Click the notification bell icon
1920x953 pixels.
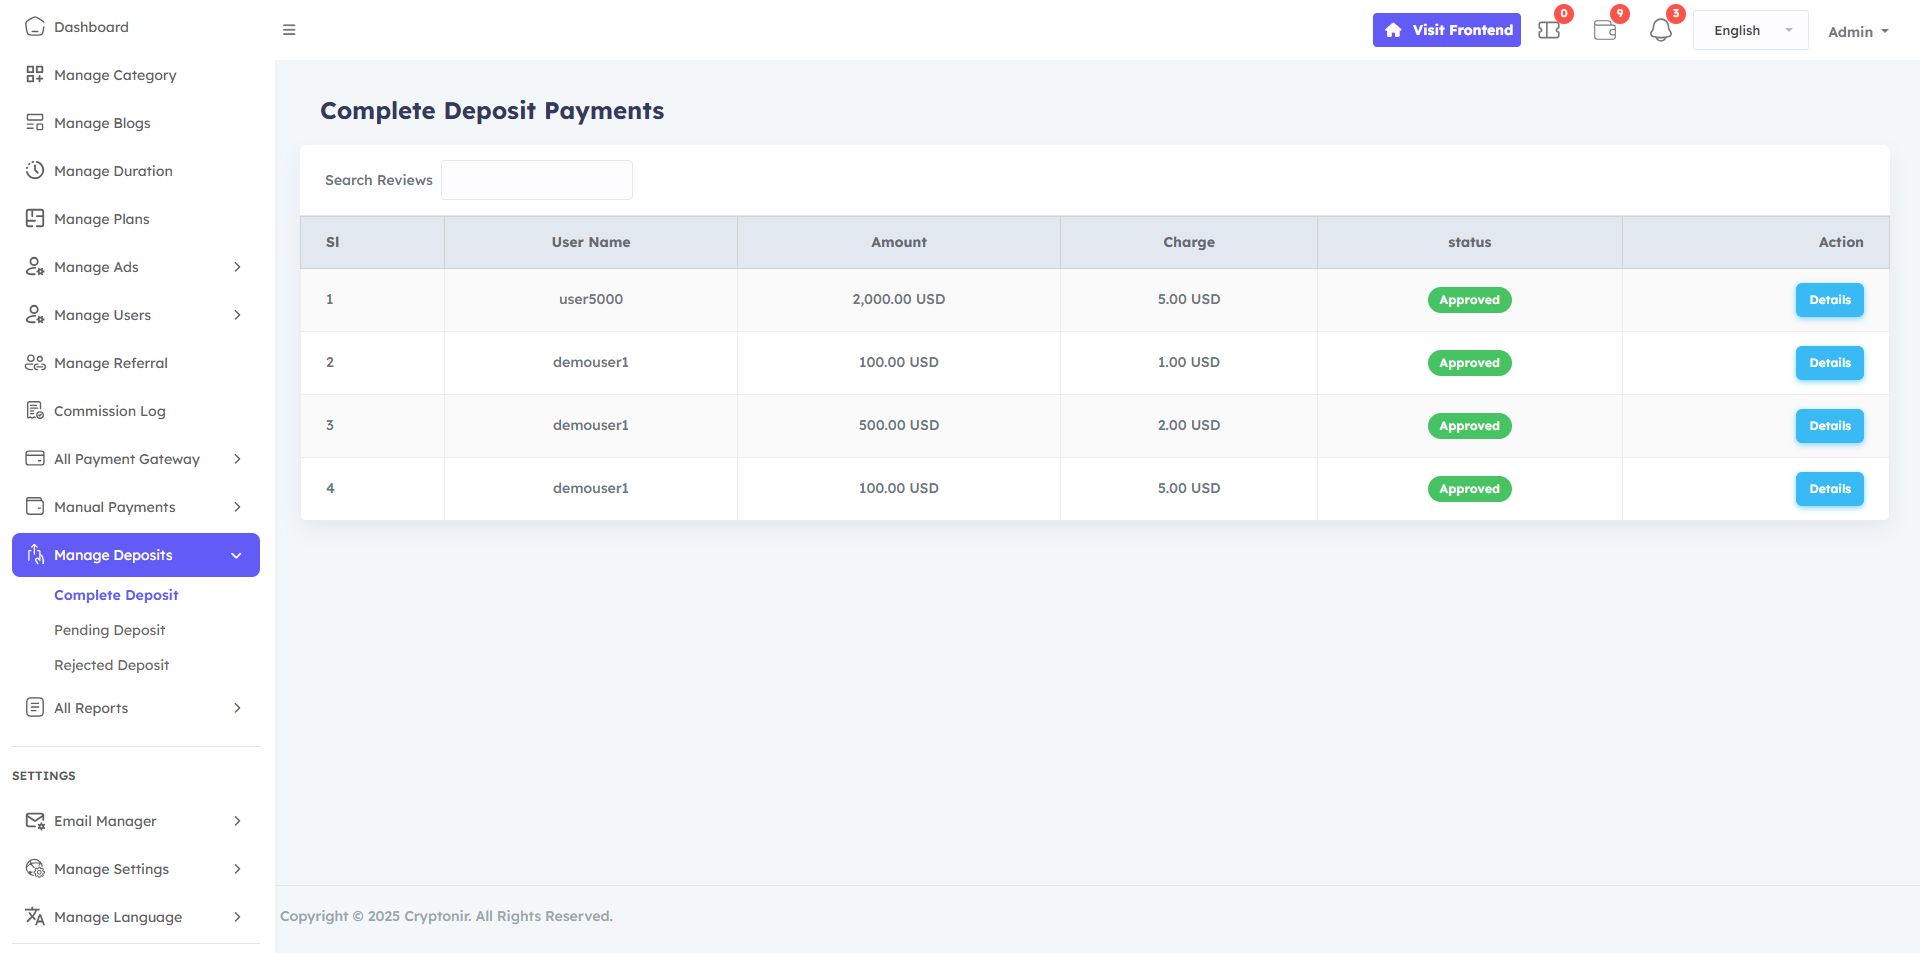click(x=1660, y=31)
